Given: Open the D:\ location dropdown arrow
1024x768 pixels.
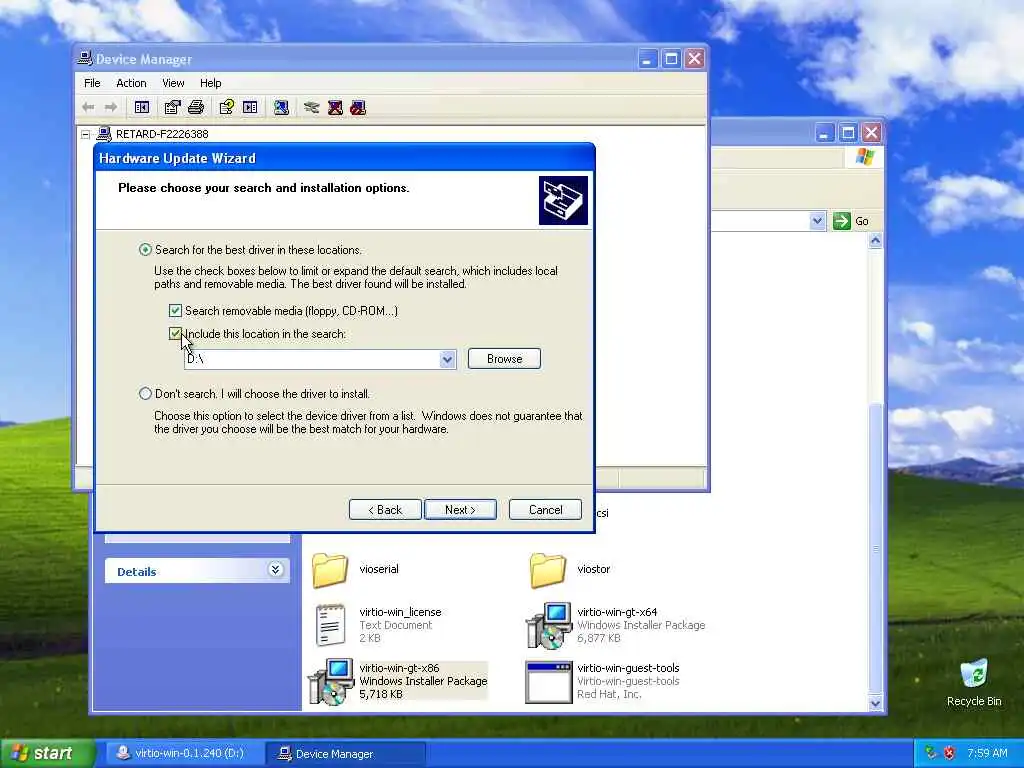Looking at the screenshot, I should 447,359.
